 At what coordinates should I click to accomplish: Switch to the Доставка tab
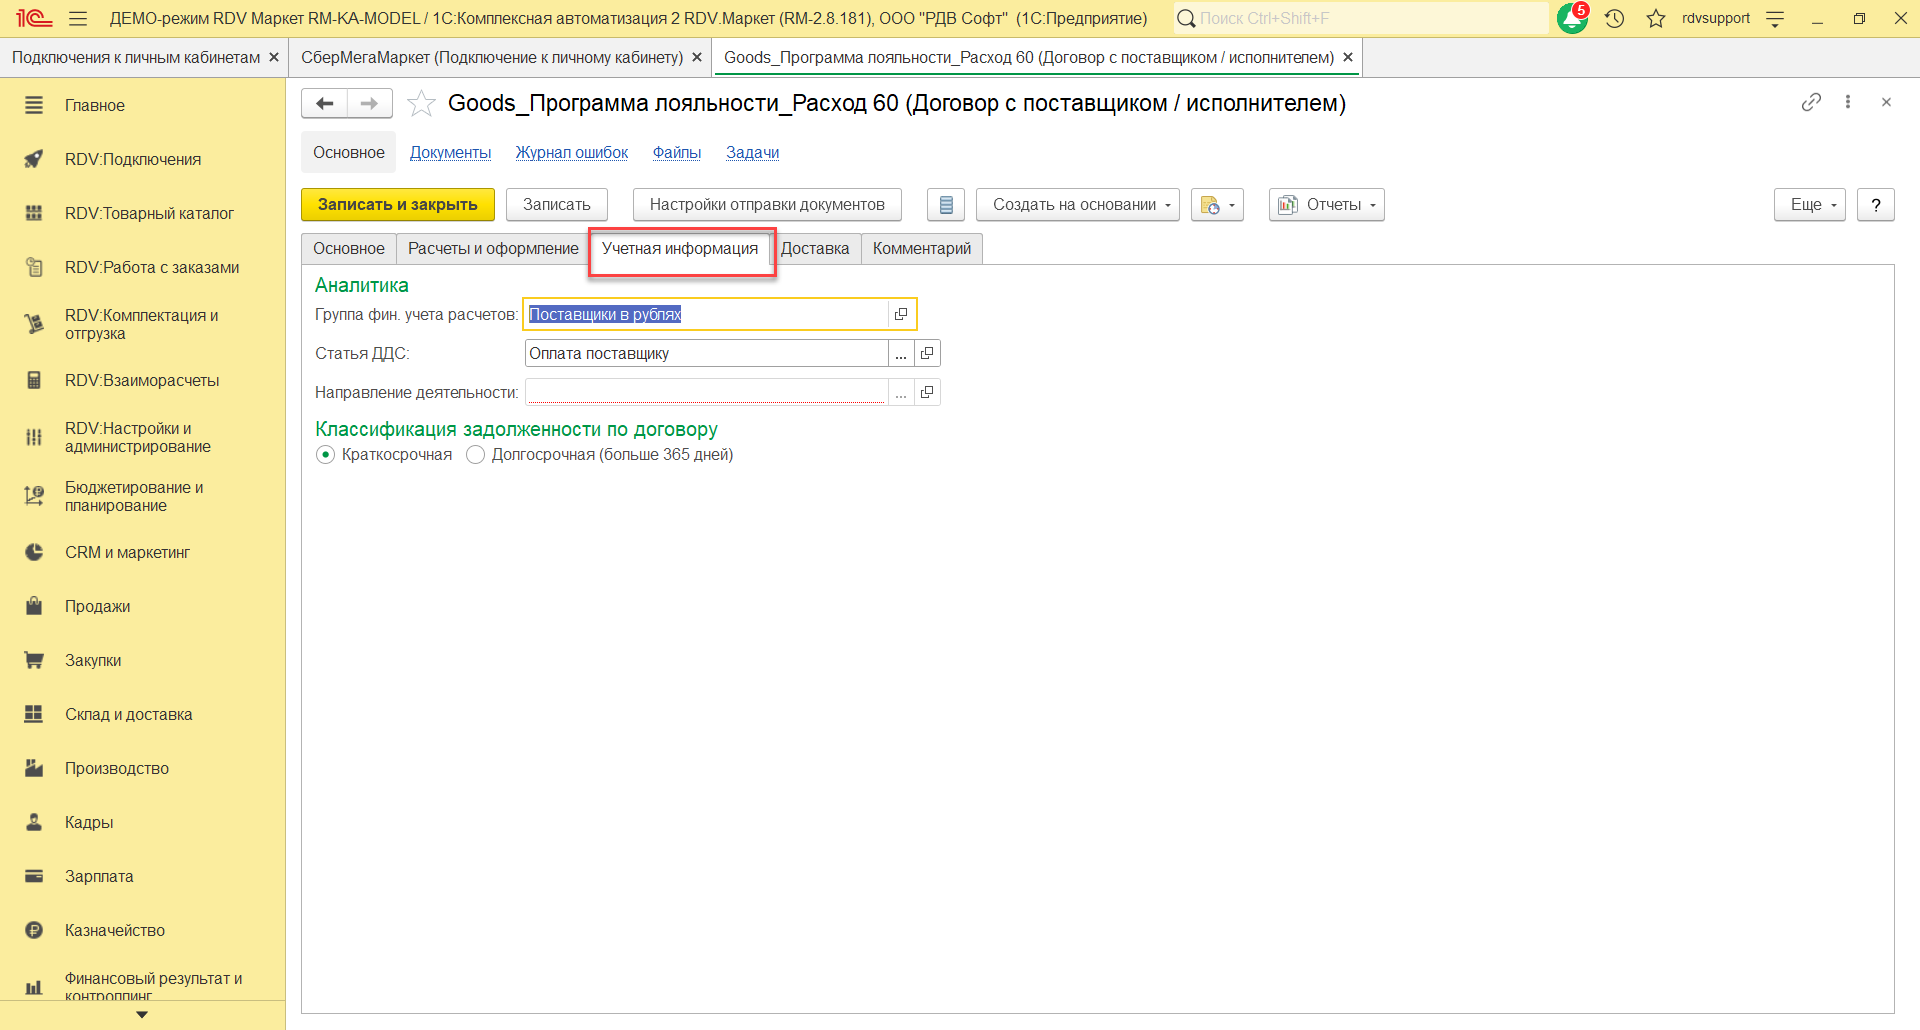814,249
